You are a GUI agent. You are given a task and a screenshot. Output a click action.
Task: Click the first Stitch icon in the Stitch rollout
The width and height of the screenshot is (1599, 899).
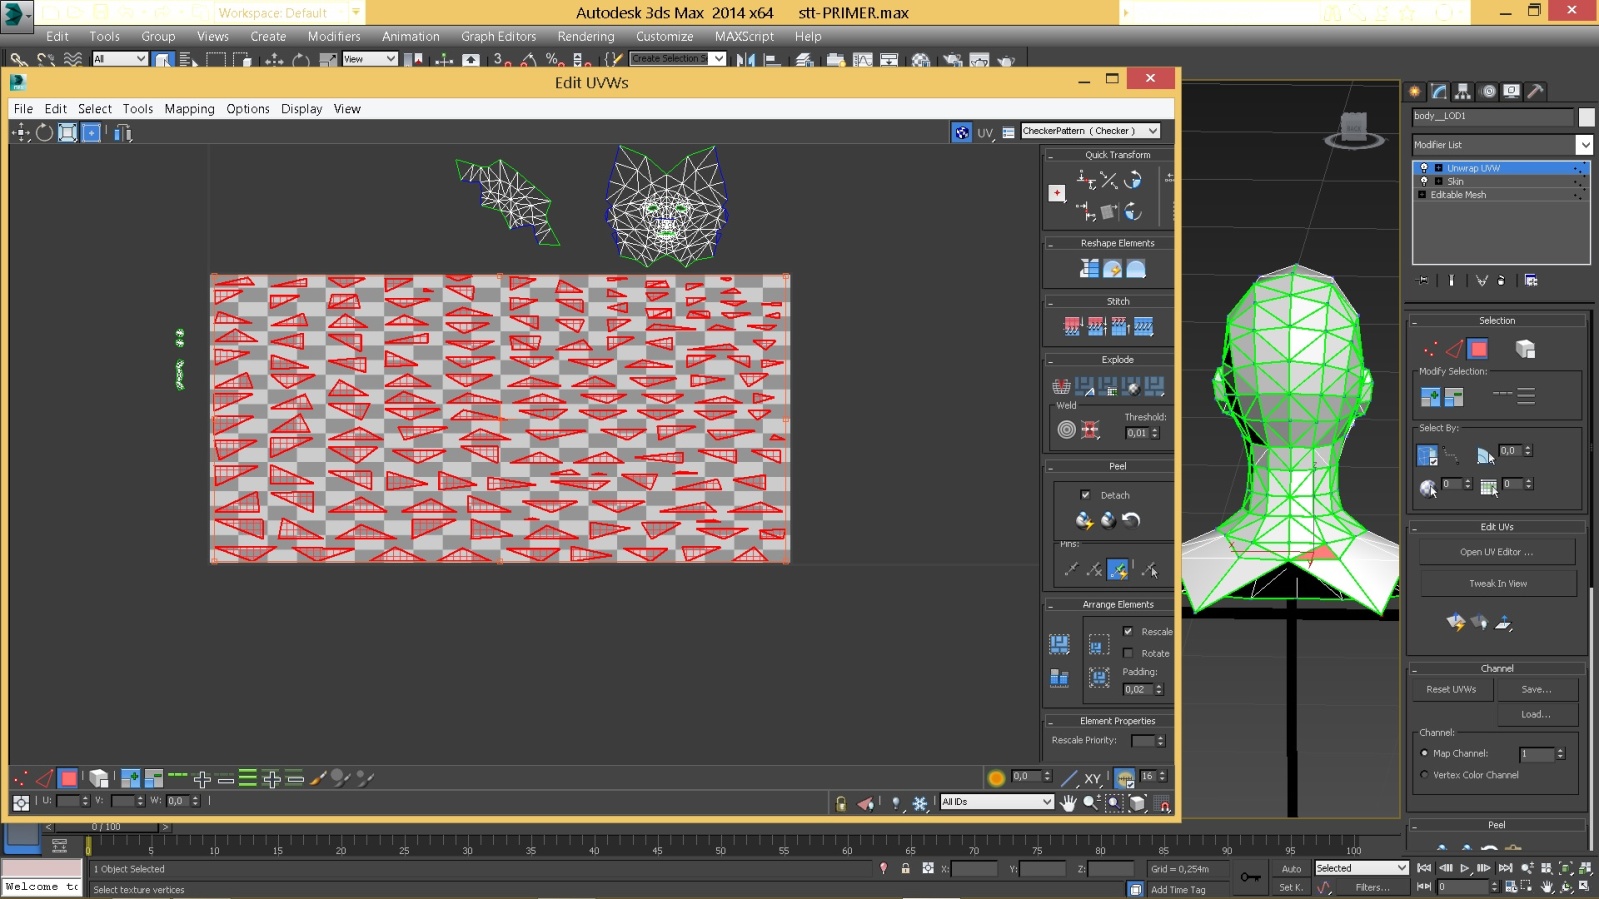pyautogui.click(x=1073, y=326)
